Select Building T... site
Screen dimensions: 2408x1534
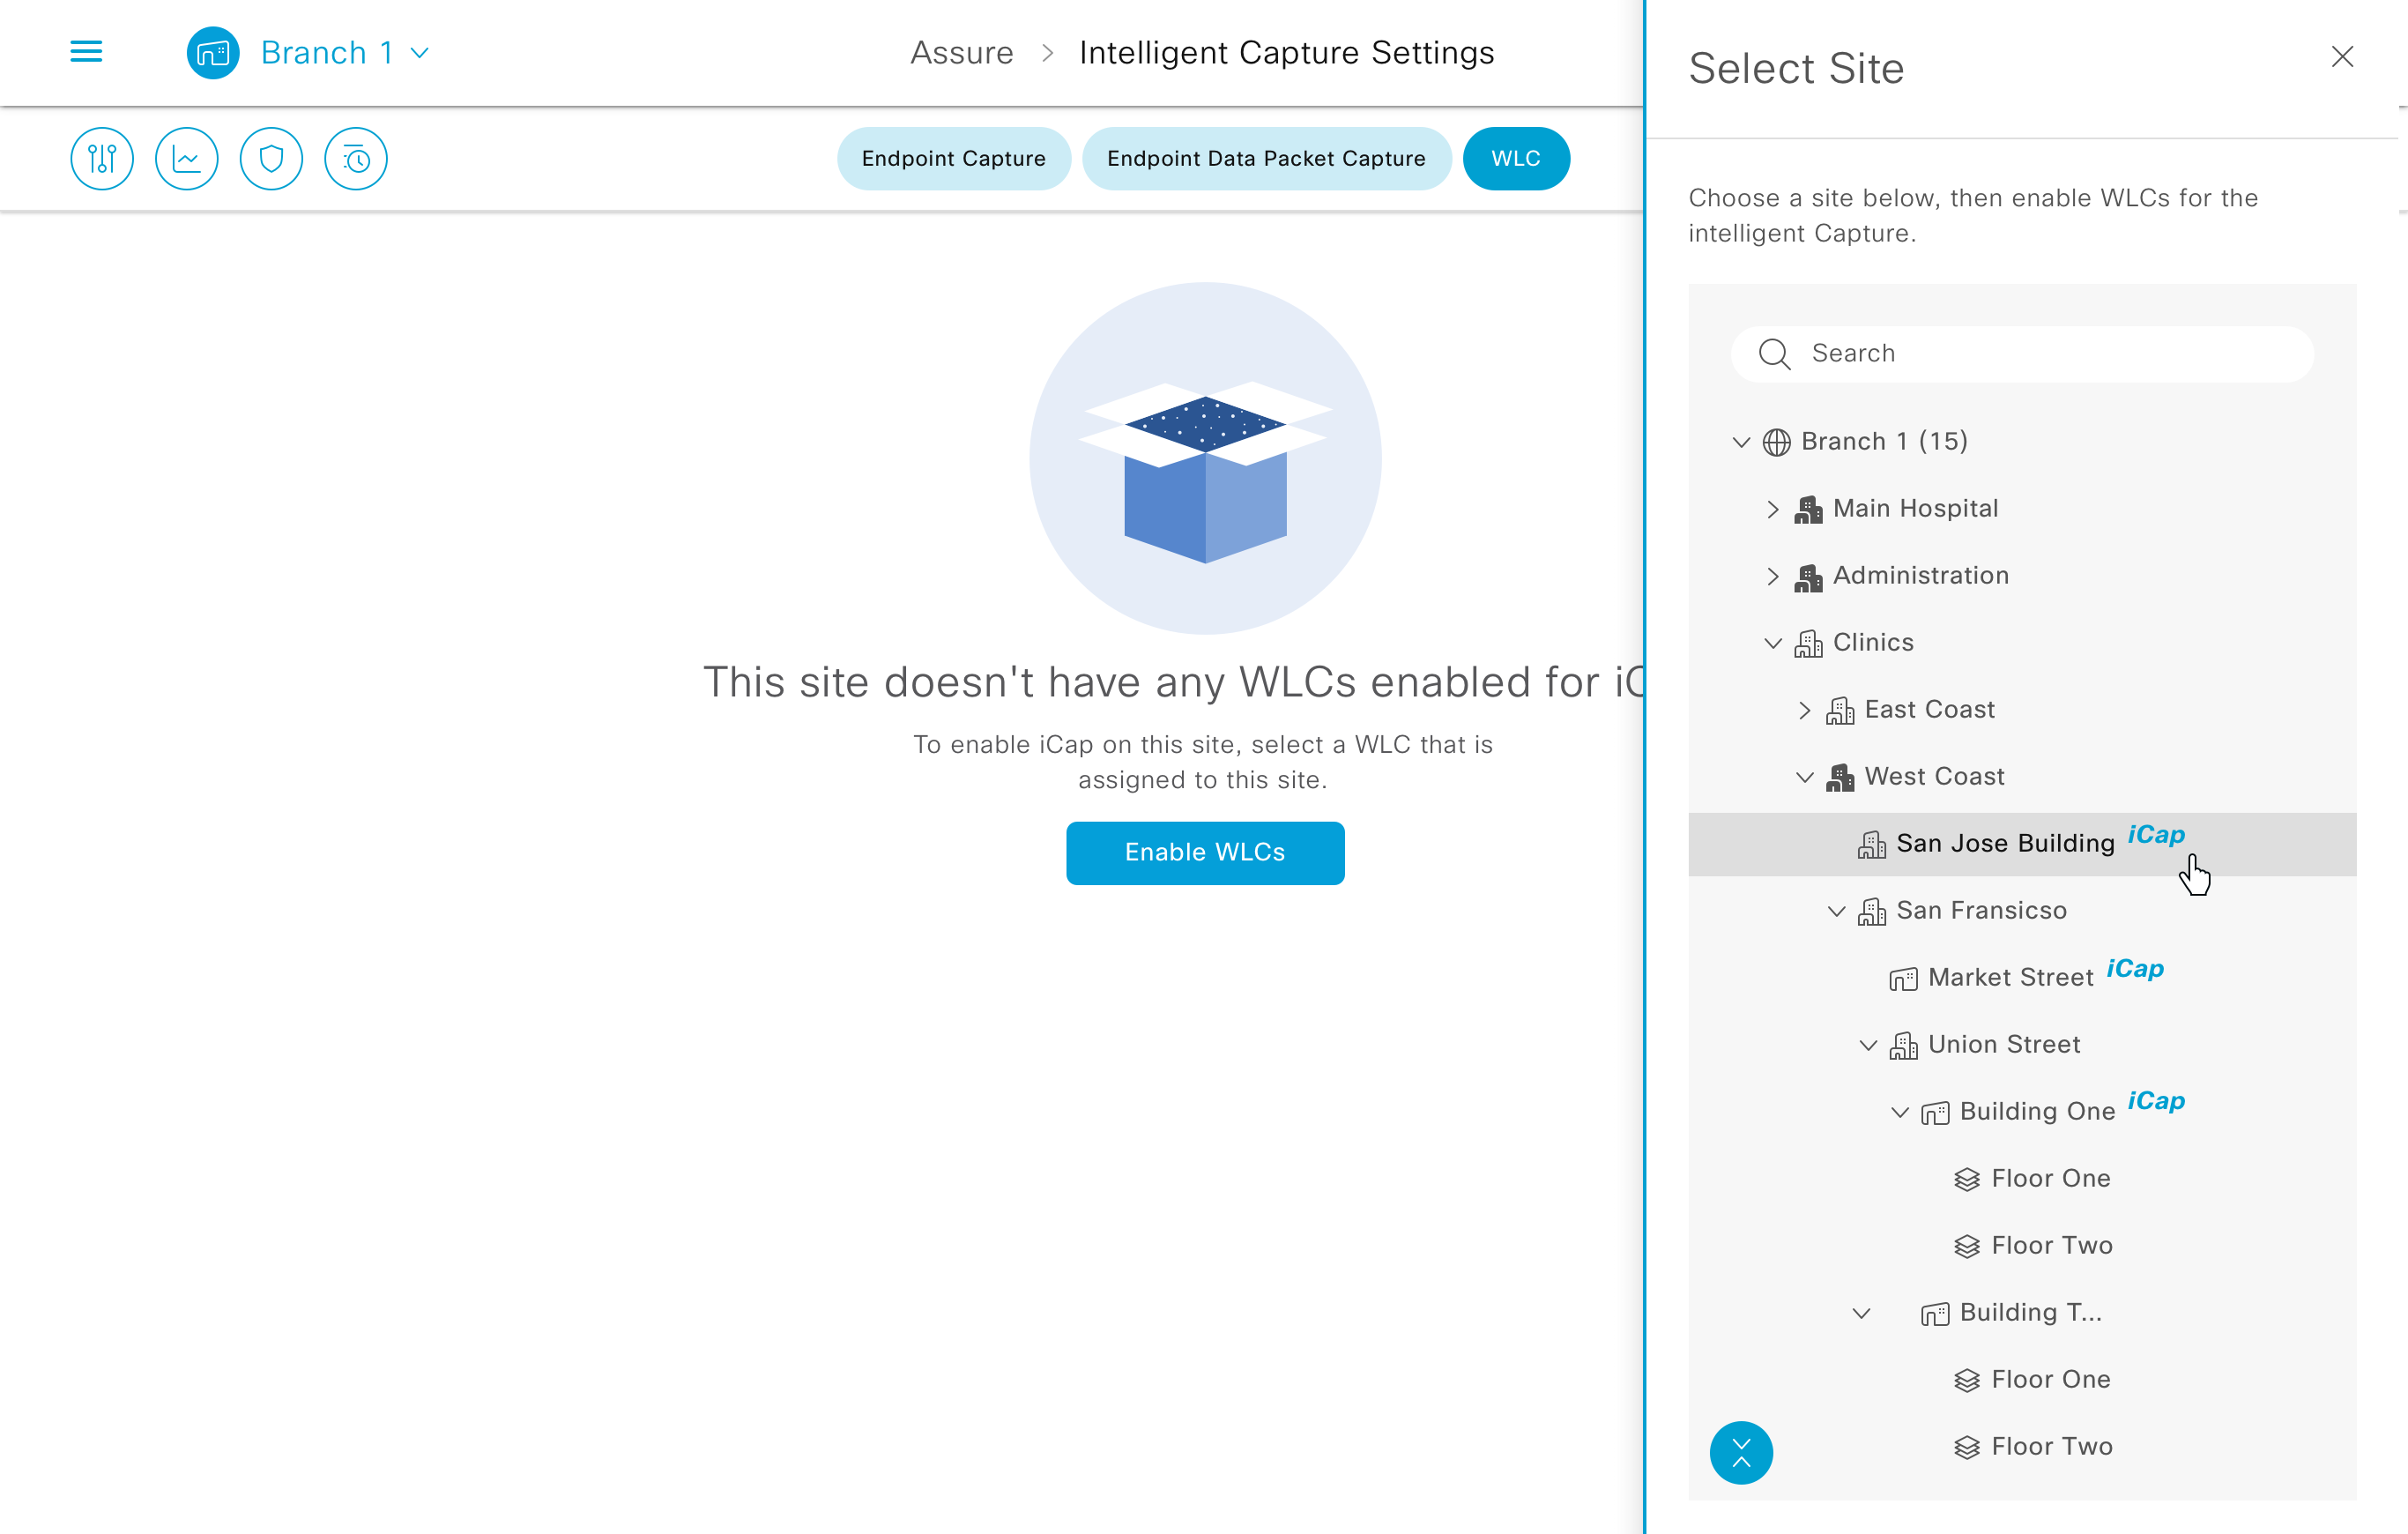pyautogui.click(x=2030, y=1312)
